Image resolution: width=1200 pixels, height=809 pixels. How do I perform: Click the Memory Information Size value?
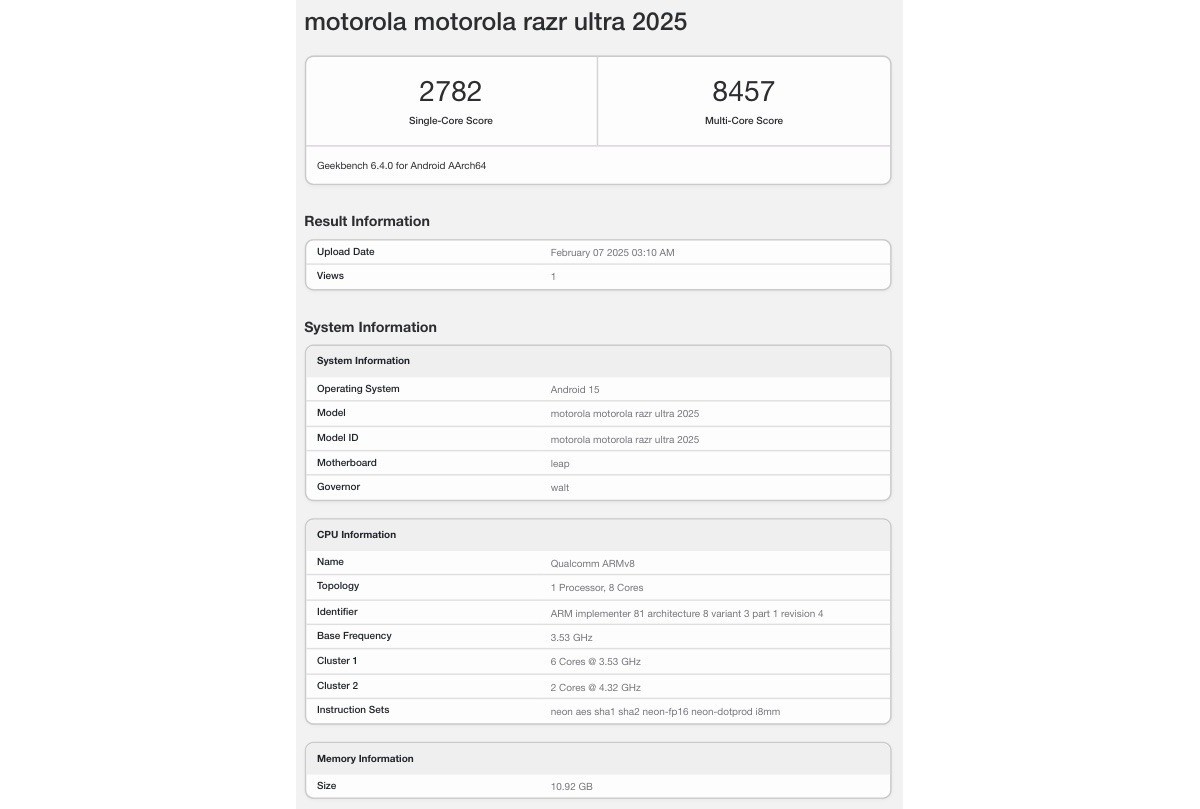(570, 786)
